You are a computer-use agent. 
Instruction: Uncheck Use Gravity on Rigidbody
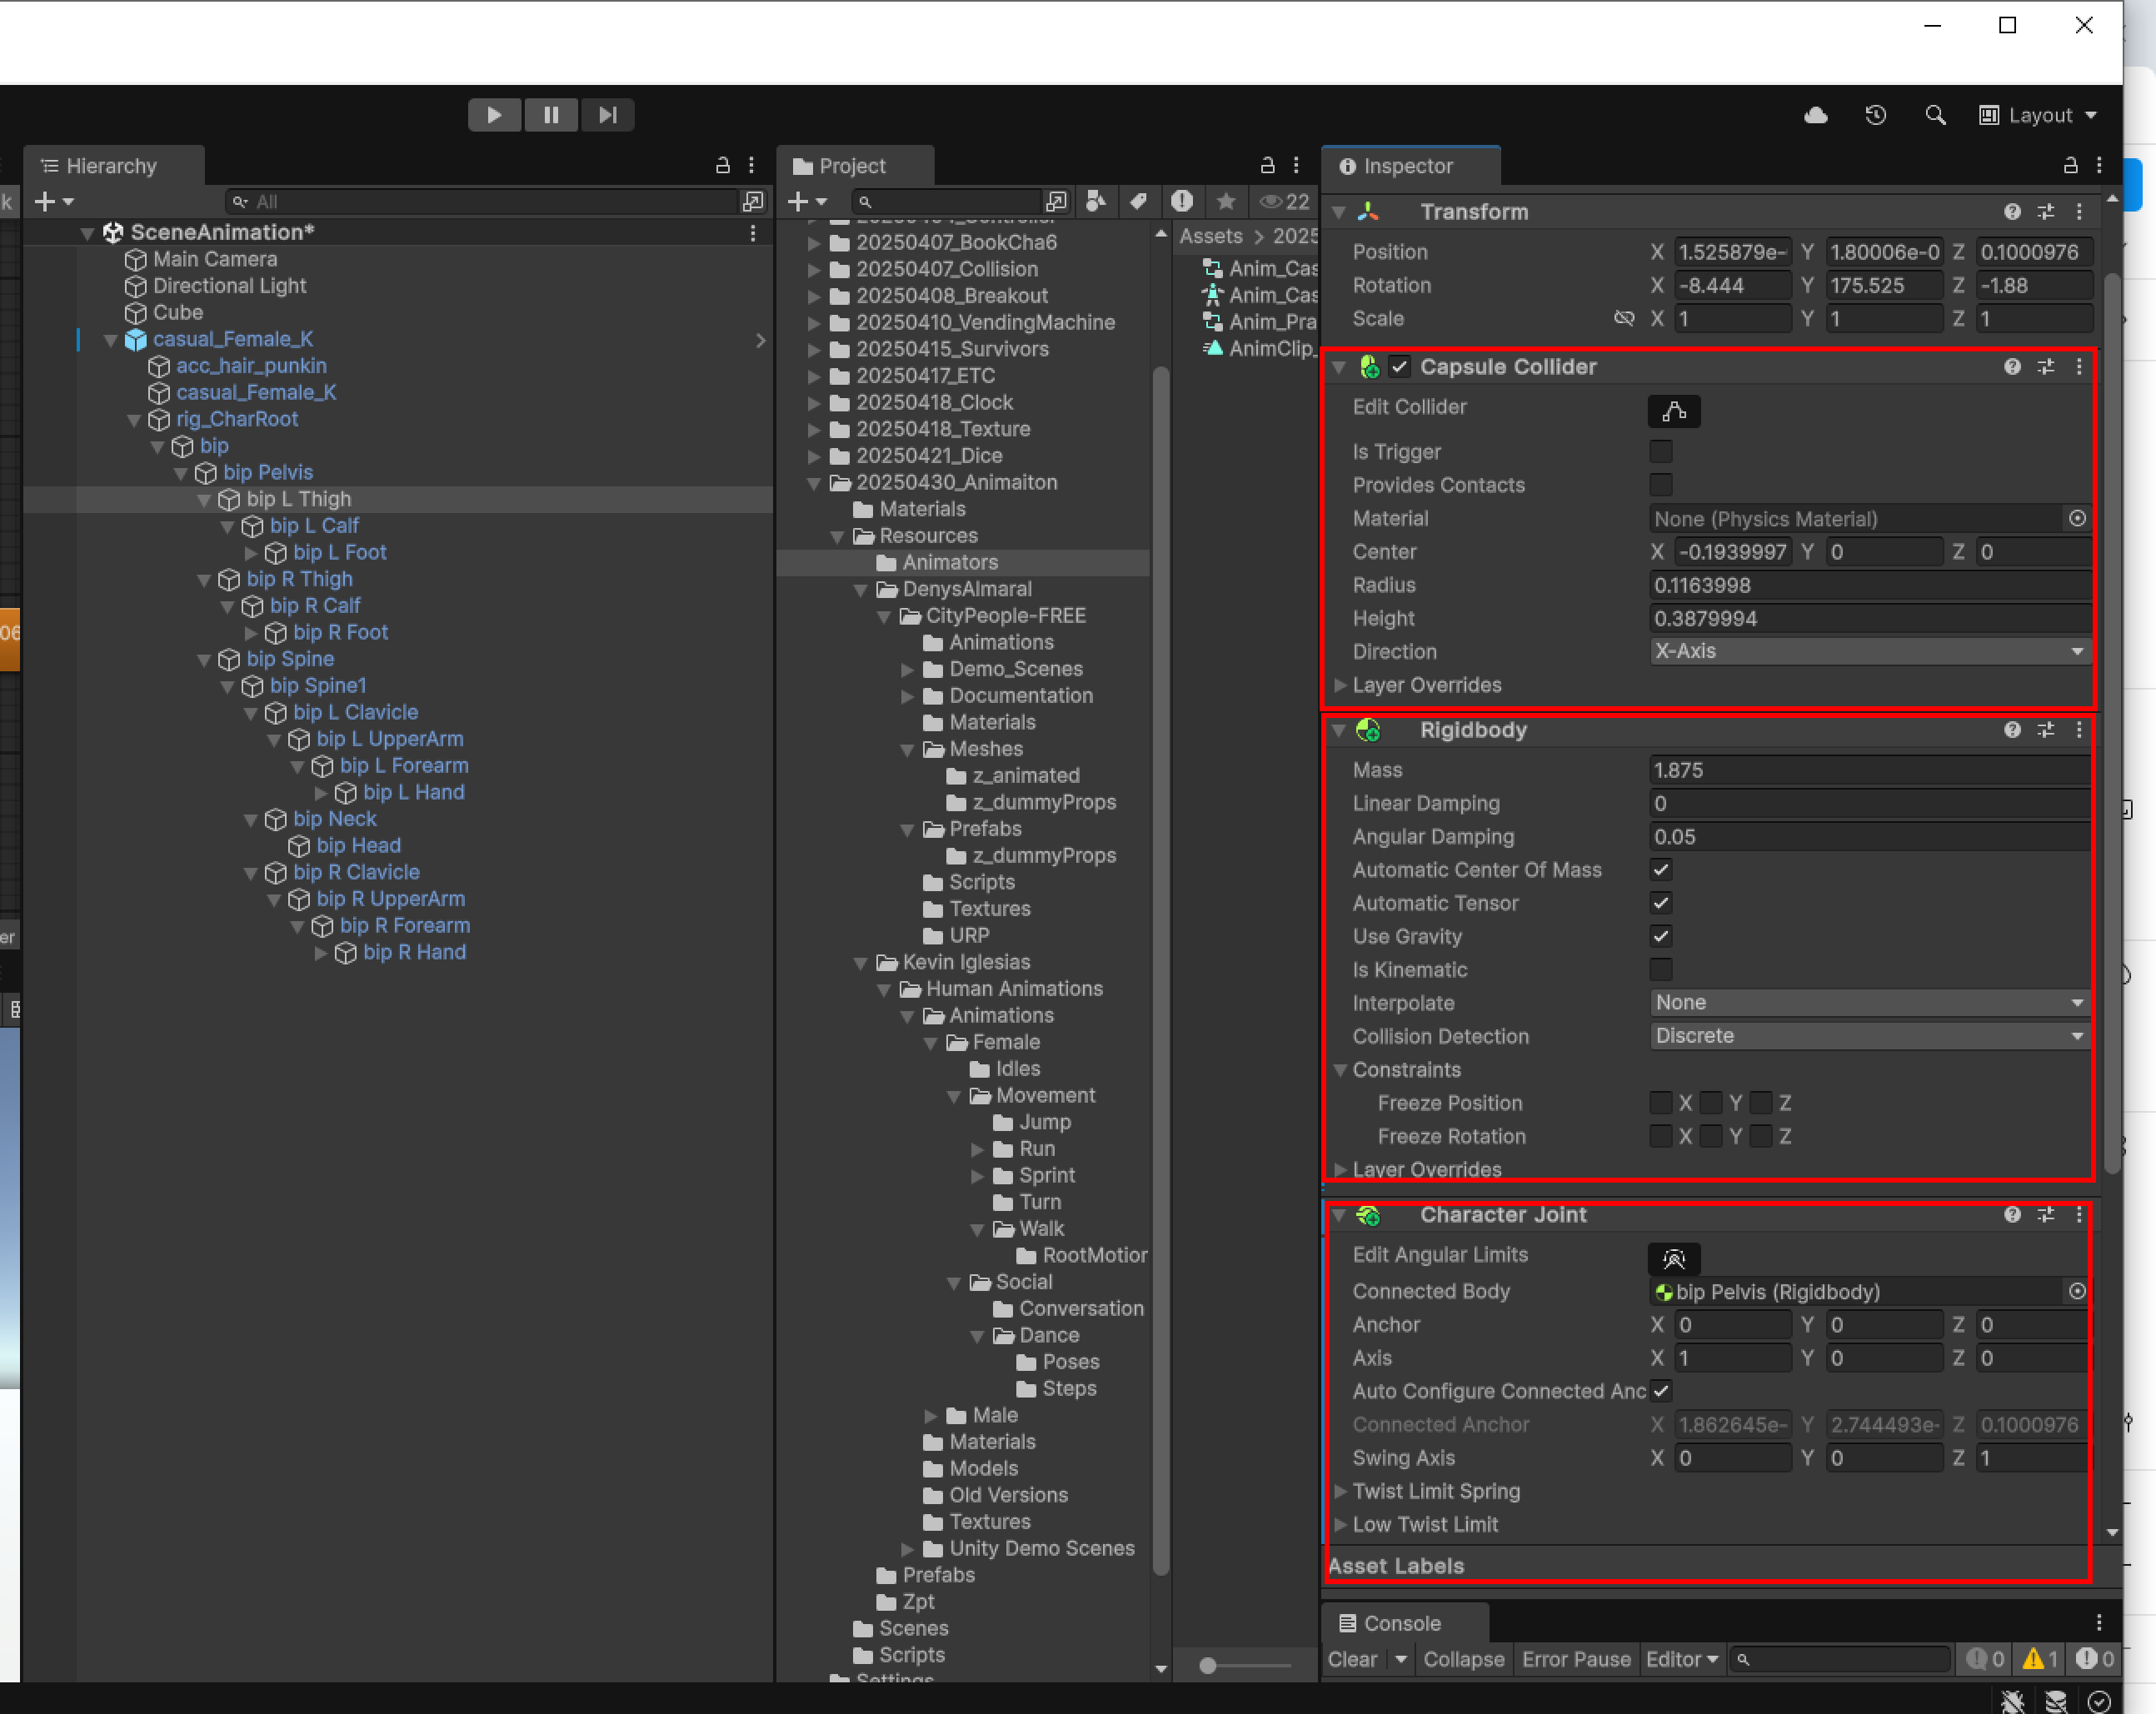[x=1660, y=936]
